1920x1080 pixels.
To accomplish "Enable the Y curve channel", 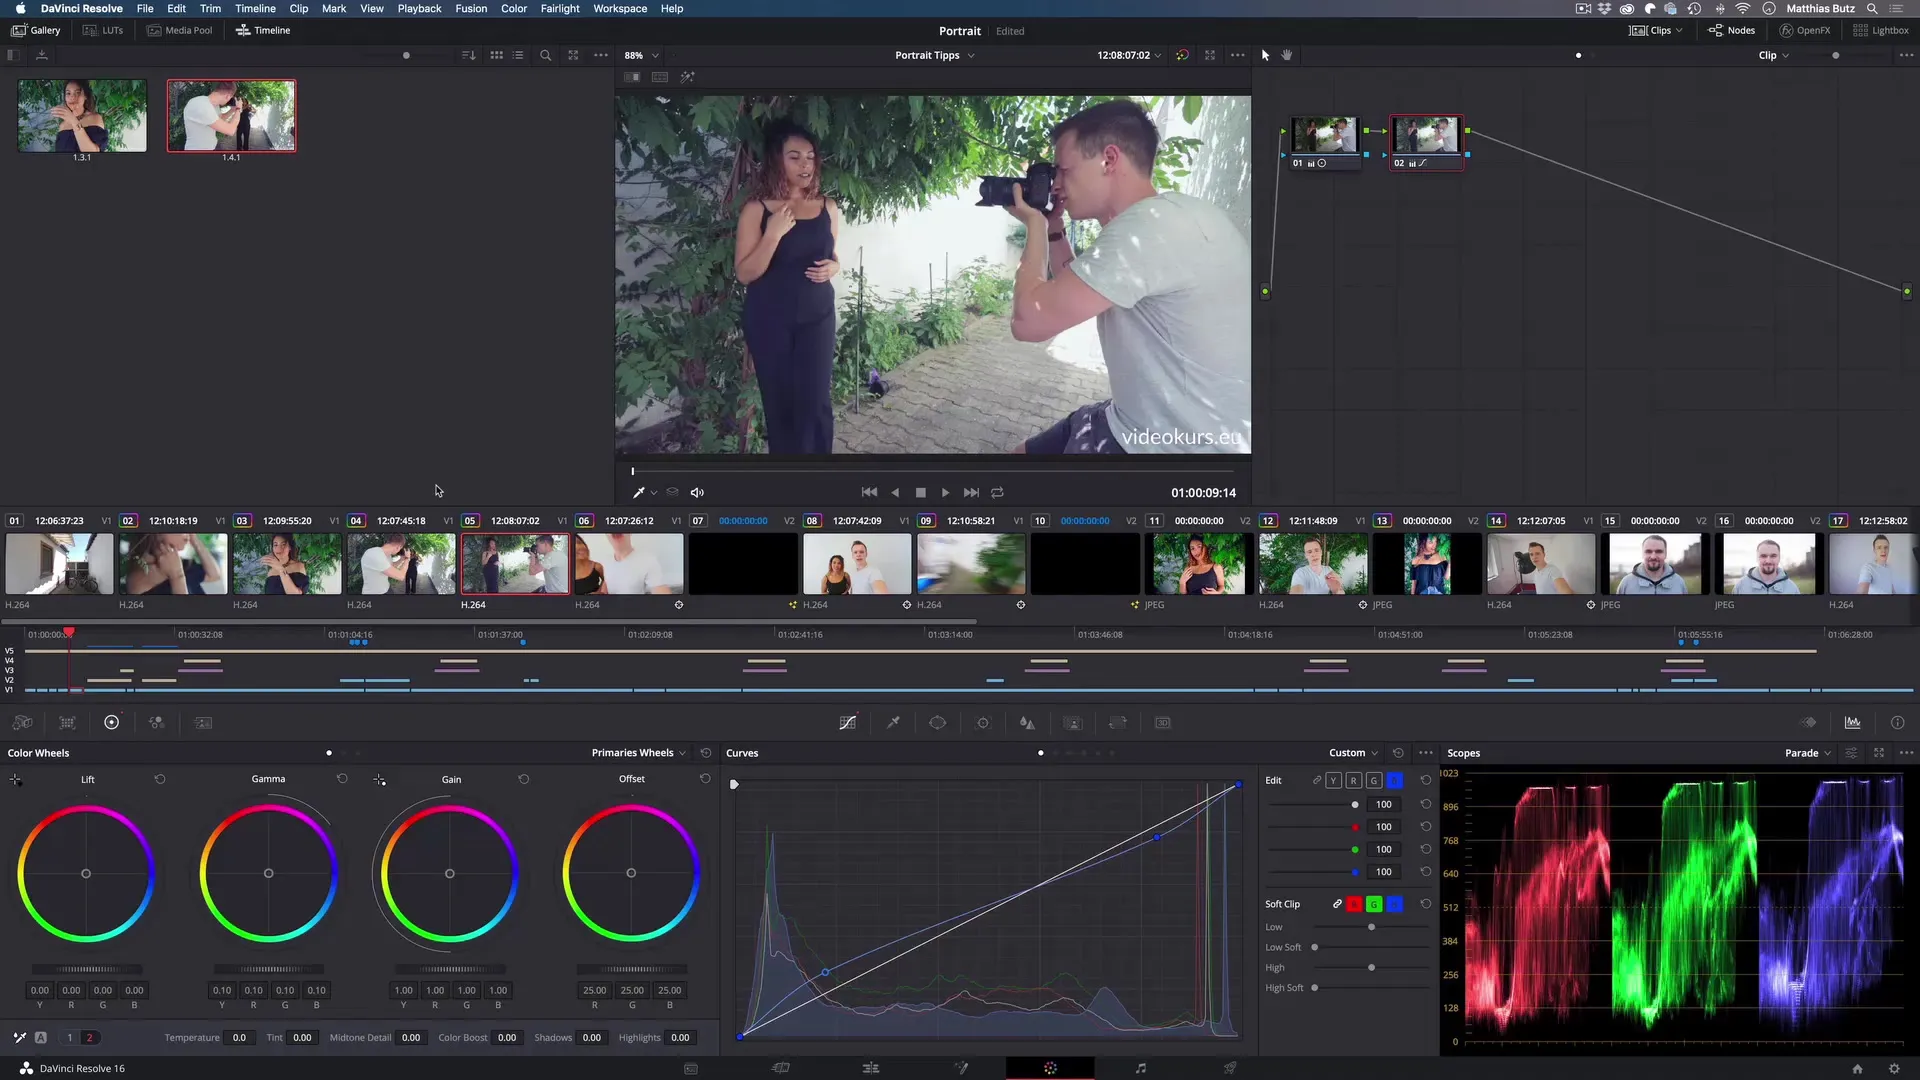I will pos(1333,780).
